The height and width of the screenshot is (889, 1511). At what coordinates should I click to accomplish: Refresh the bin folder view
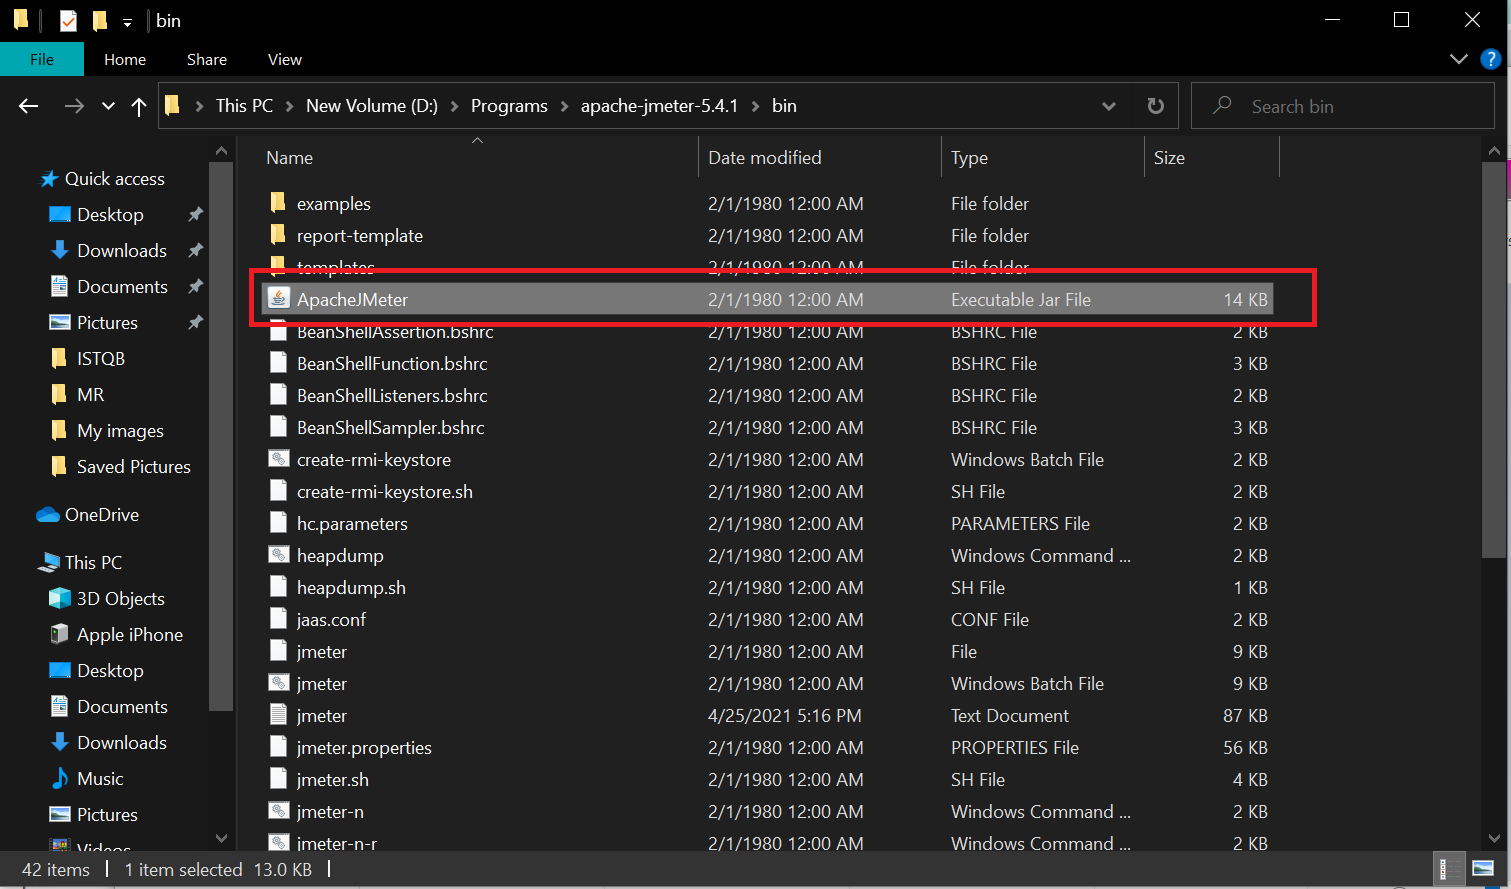coord(1156,106)
